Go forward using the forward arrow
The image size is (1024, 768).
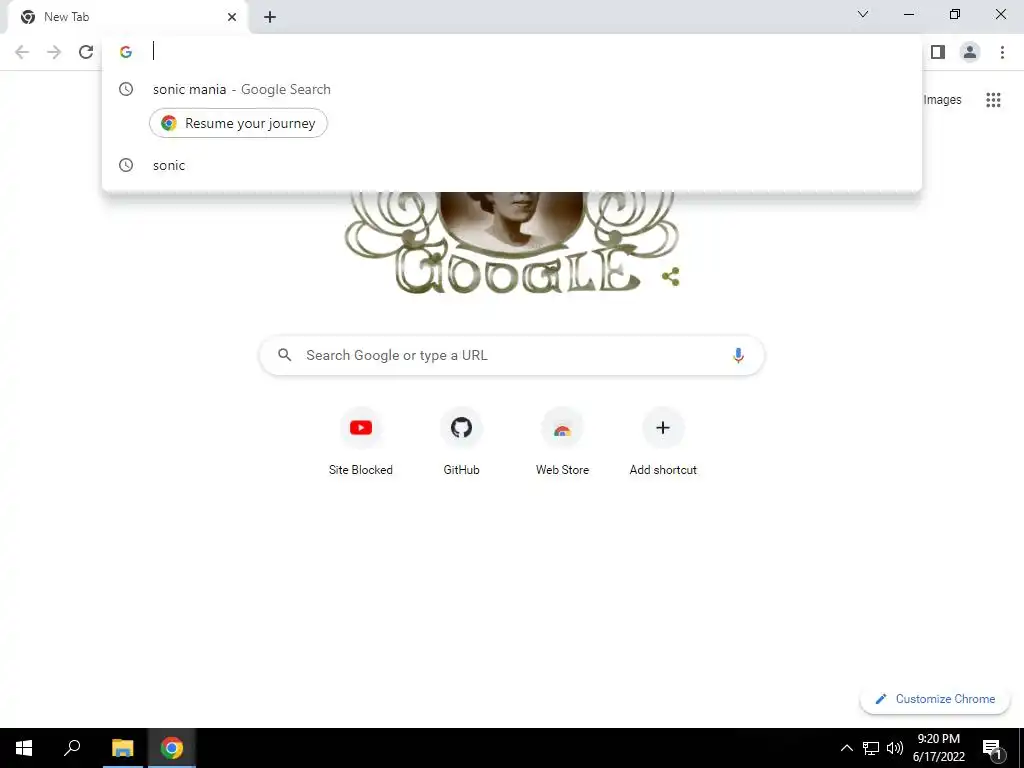[54, 52]
